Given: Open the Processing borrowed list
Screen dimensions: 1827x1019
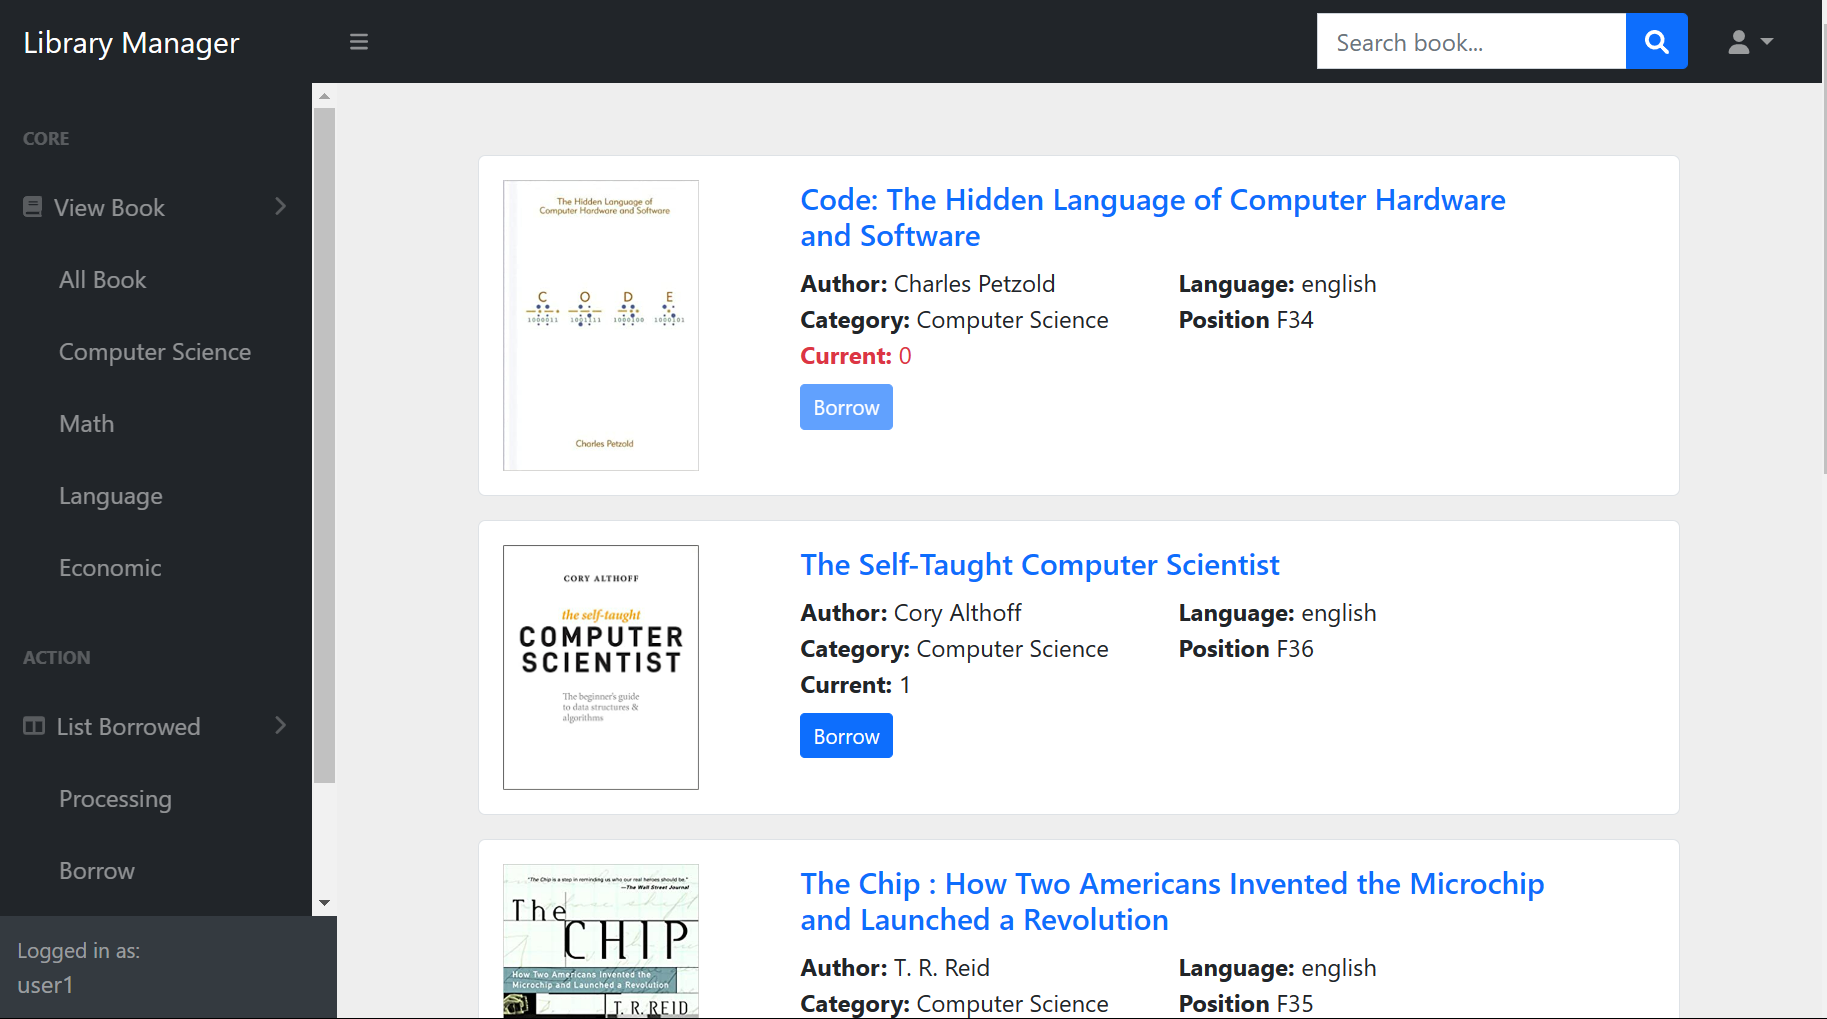Looking at the screenshot, I should [115, 799].
